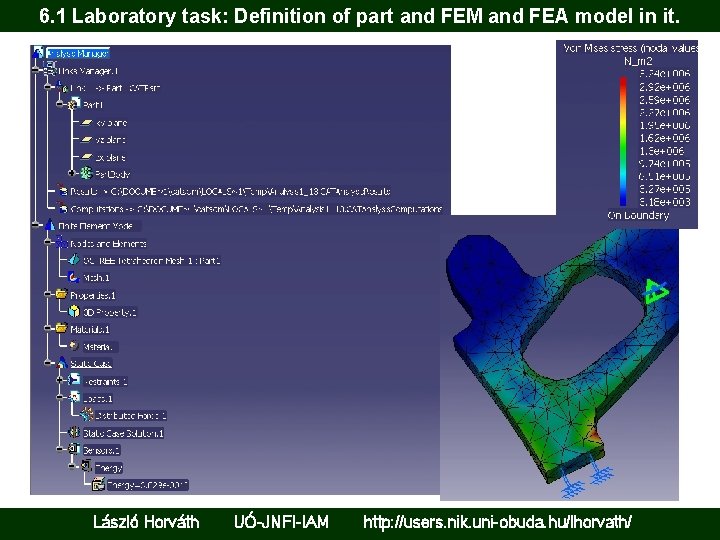
Task: Select the Computations file path row
Action: pos(256,208)
